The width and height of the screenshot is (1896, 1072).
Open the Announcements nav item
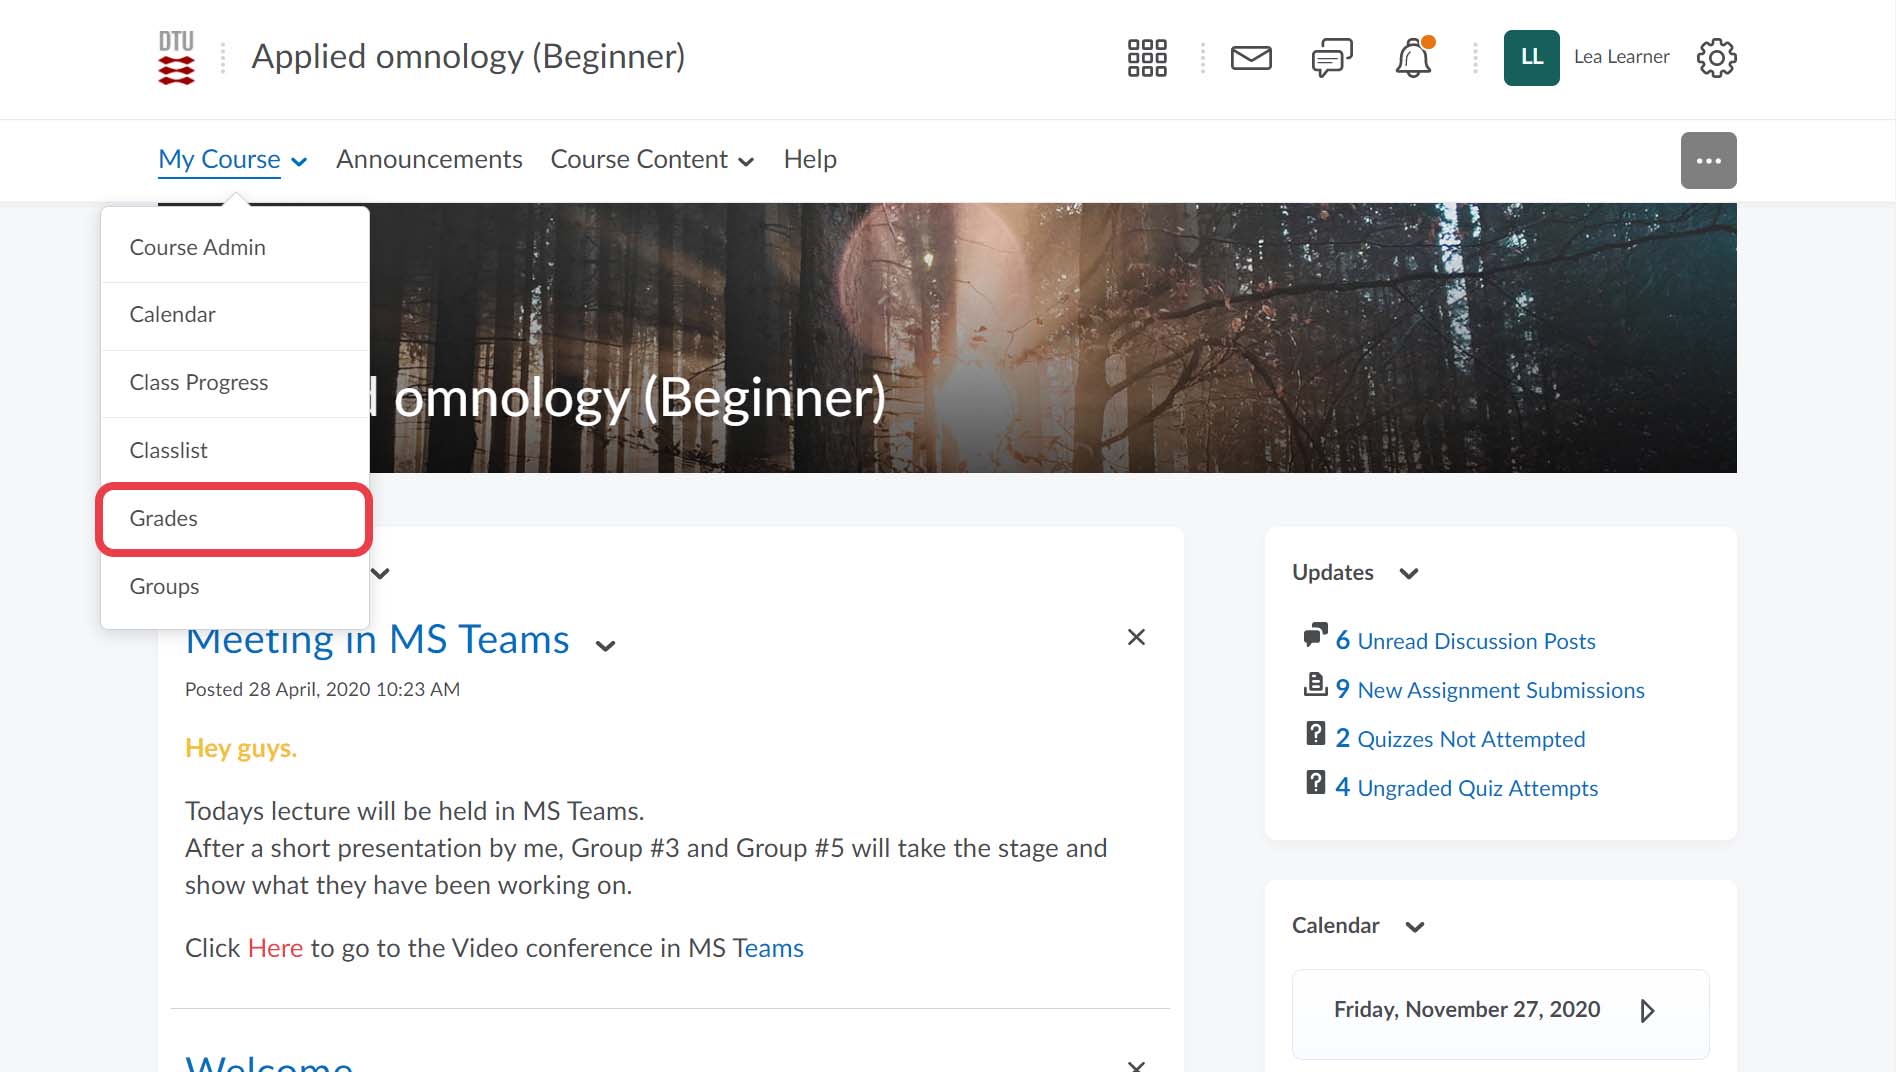pos(429,159)
